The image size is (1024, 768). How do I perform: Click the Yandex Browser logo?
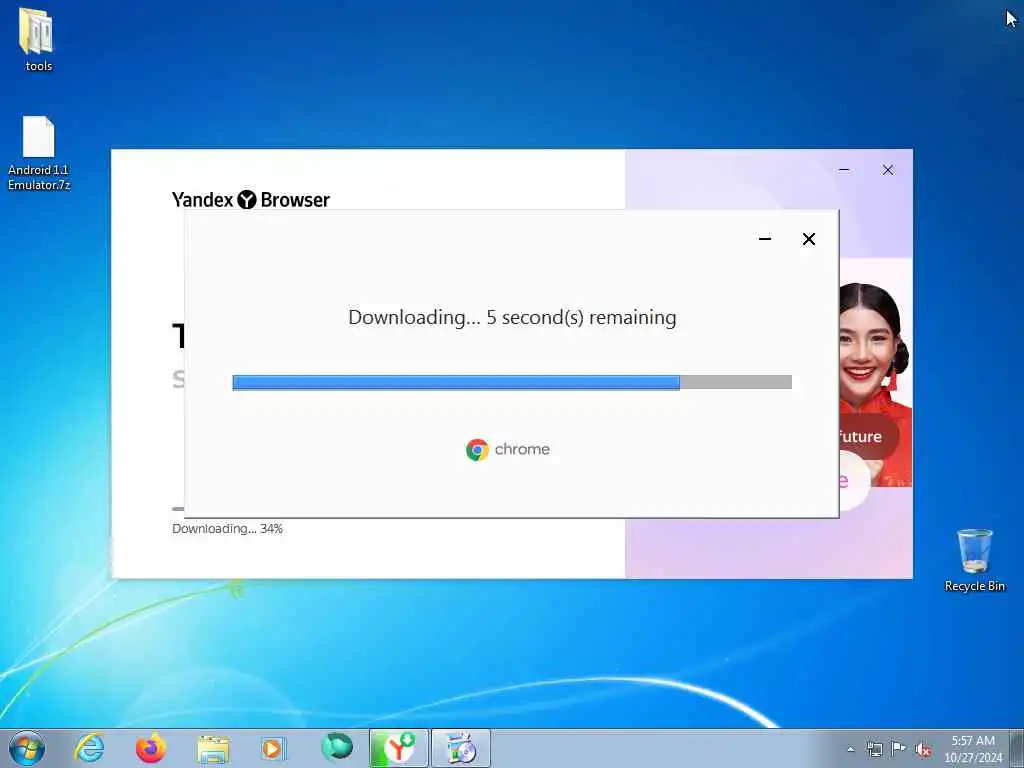click(x=251, y=199)
